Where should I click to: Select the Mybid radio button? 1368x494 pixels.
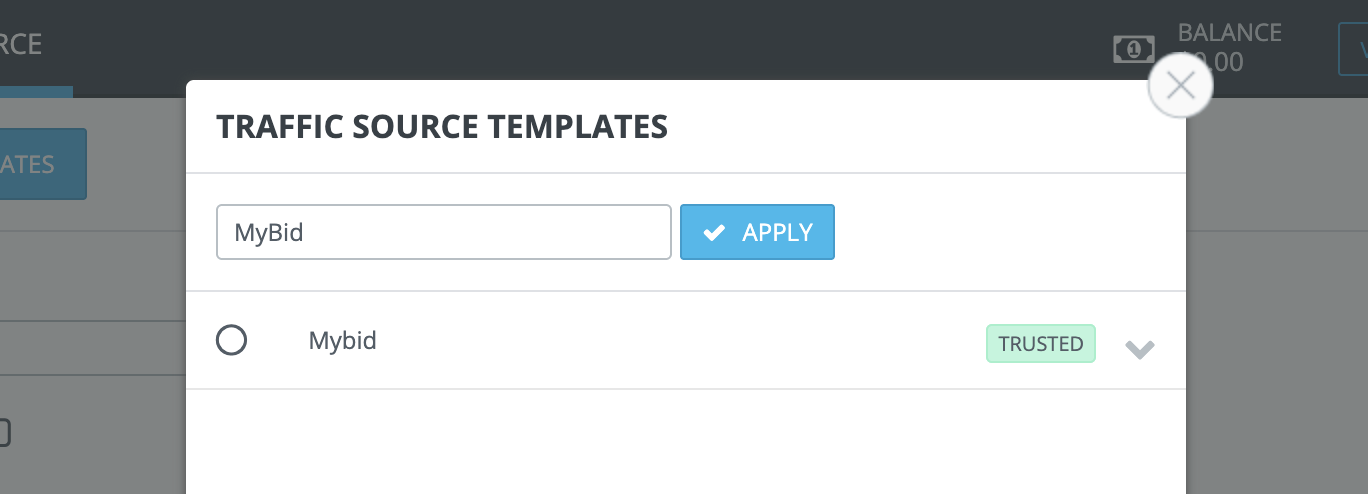231,341
